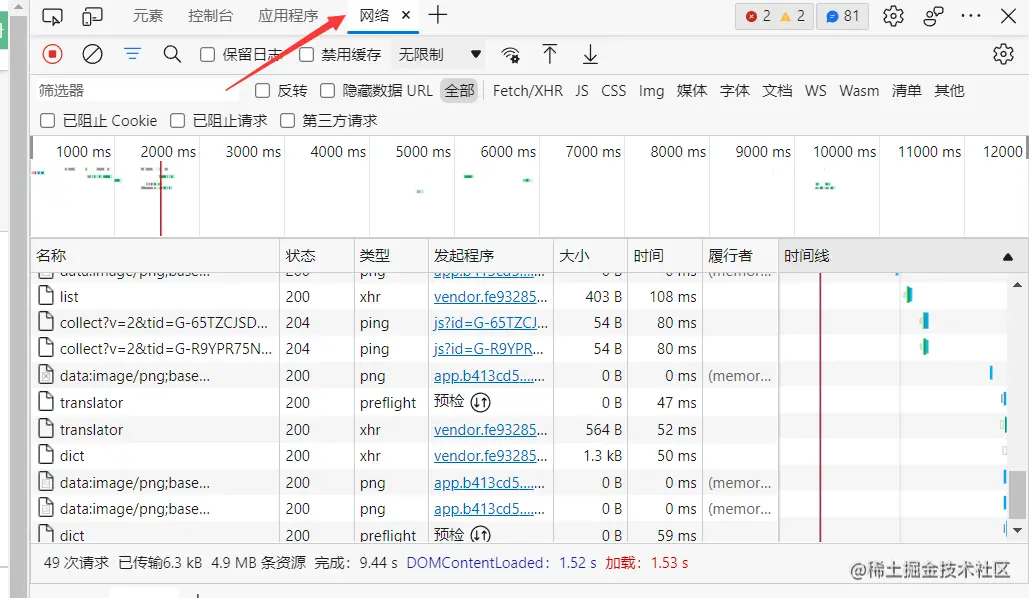This screenshot has width=1029, height=598.
Task: Sort by the 大小 column header
Action: pyautogui.click(x=590, y=255)
